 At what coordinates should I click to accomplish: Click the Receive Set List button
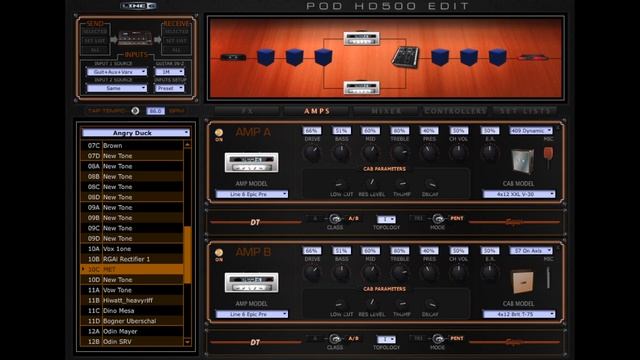[x=176, y=41]
